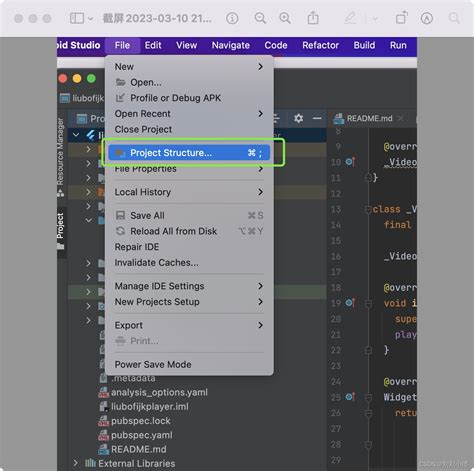474x471 pixels.
Task: Open the Code menu
Action: pos(276,45)
